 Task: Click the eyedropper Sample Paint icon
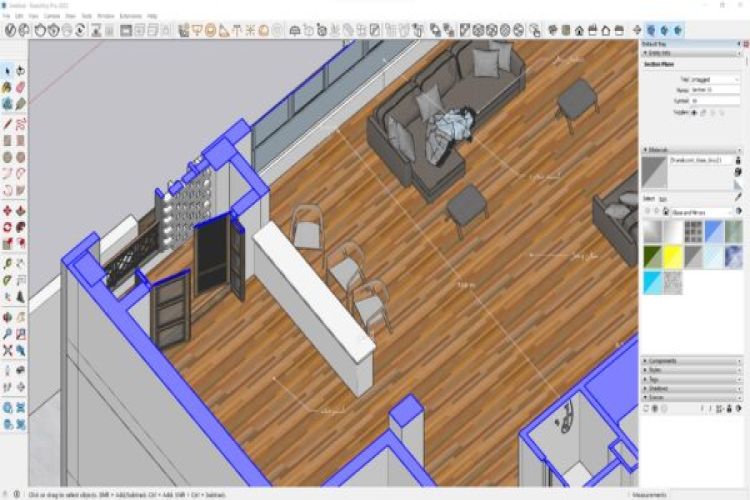[738, 198]
